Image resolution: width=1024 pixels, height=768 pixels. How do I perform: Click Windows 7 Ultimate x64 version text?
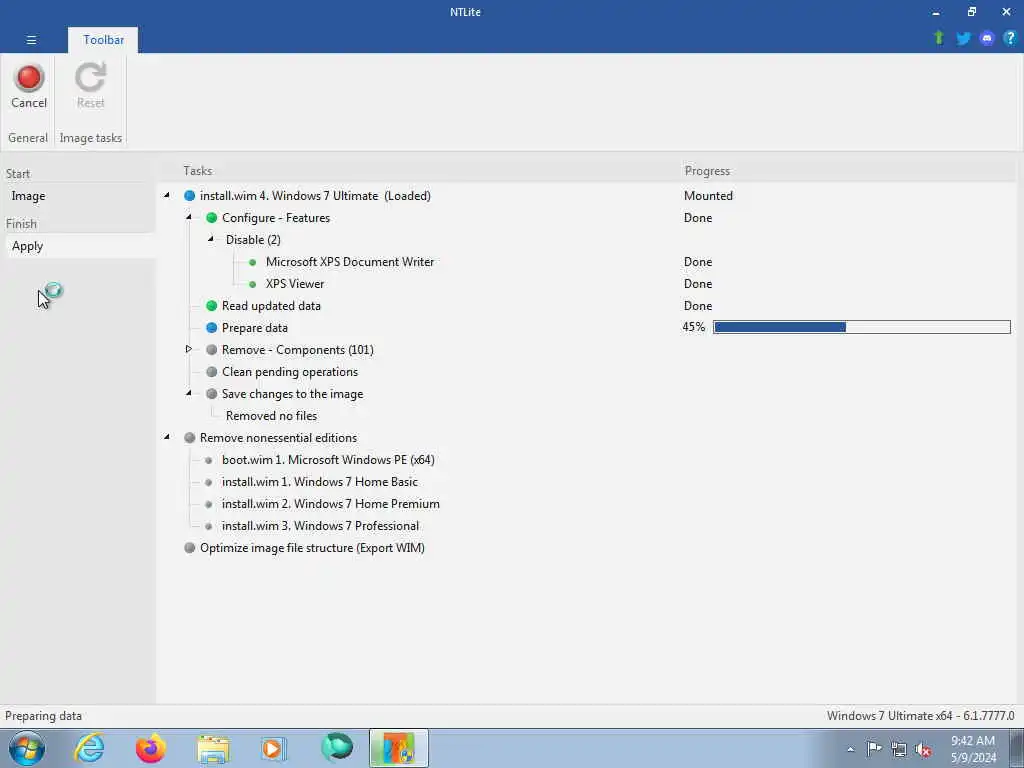tap(920, 716)
